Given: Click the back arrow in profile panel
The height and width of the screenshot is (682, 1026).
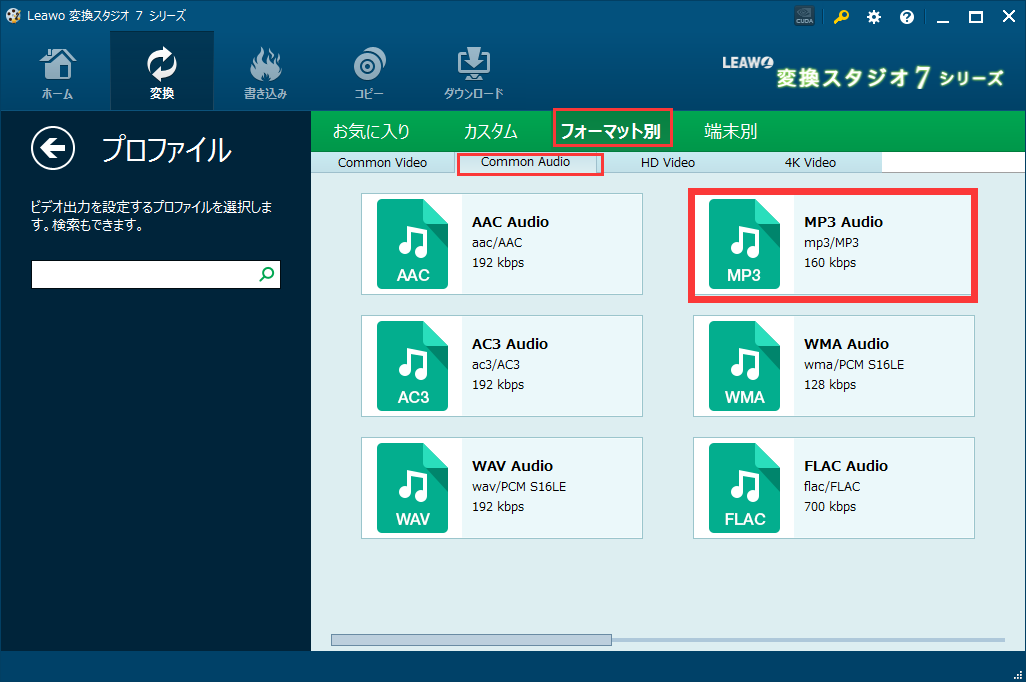Looking at the screenshot, I should (x=52, y=148).
